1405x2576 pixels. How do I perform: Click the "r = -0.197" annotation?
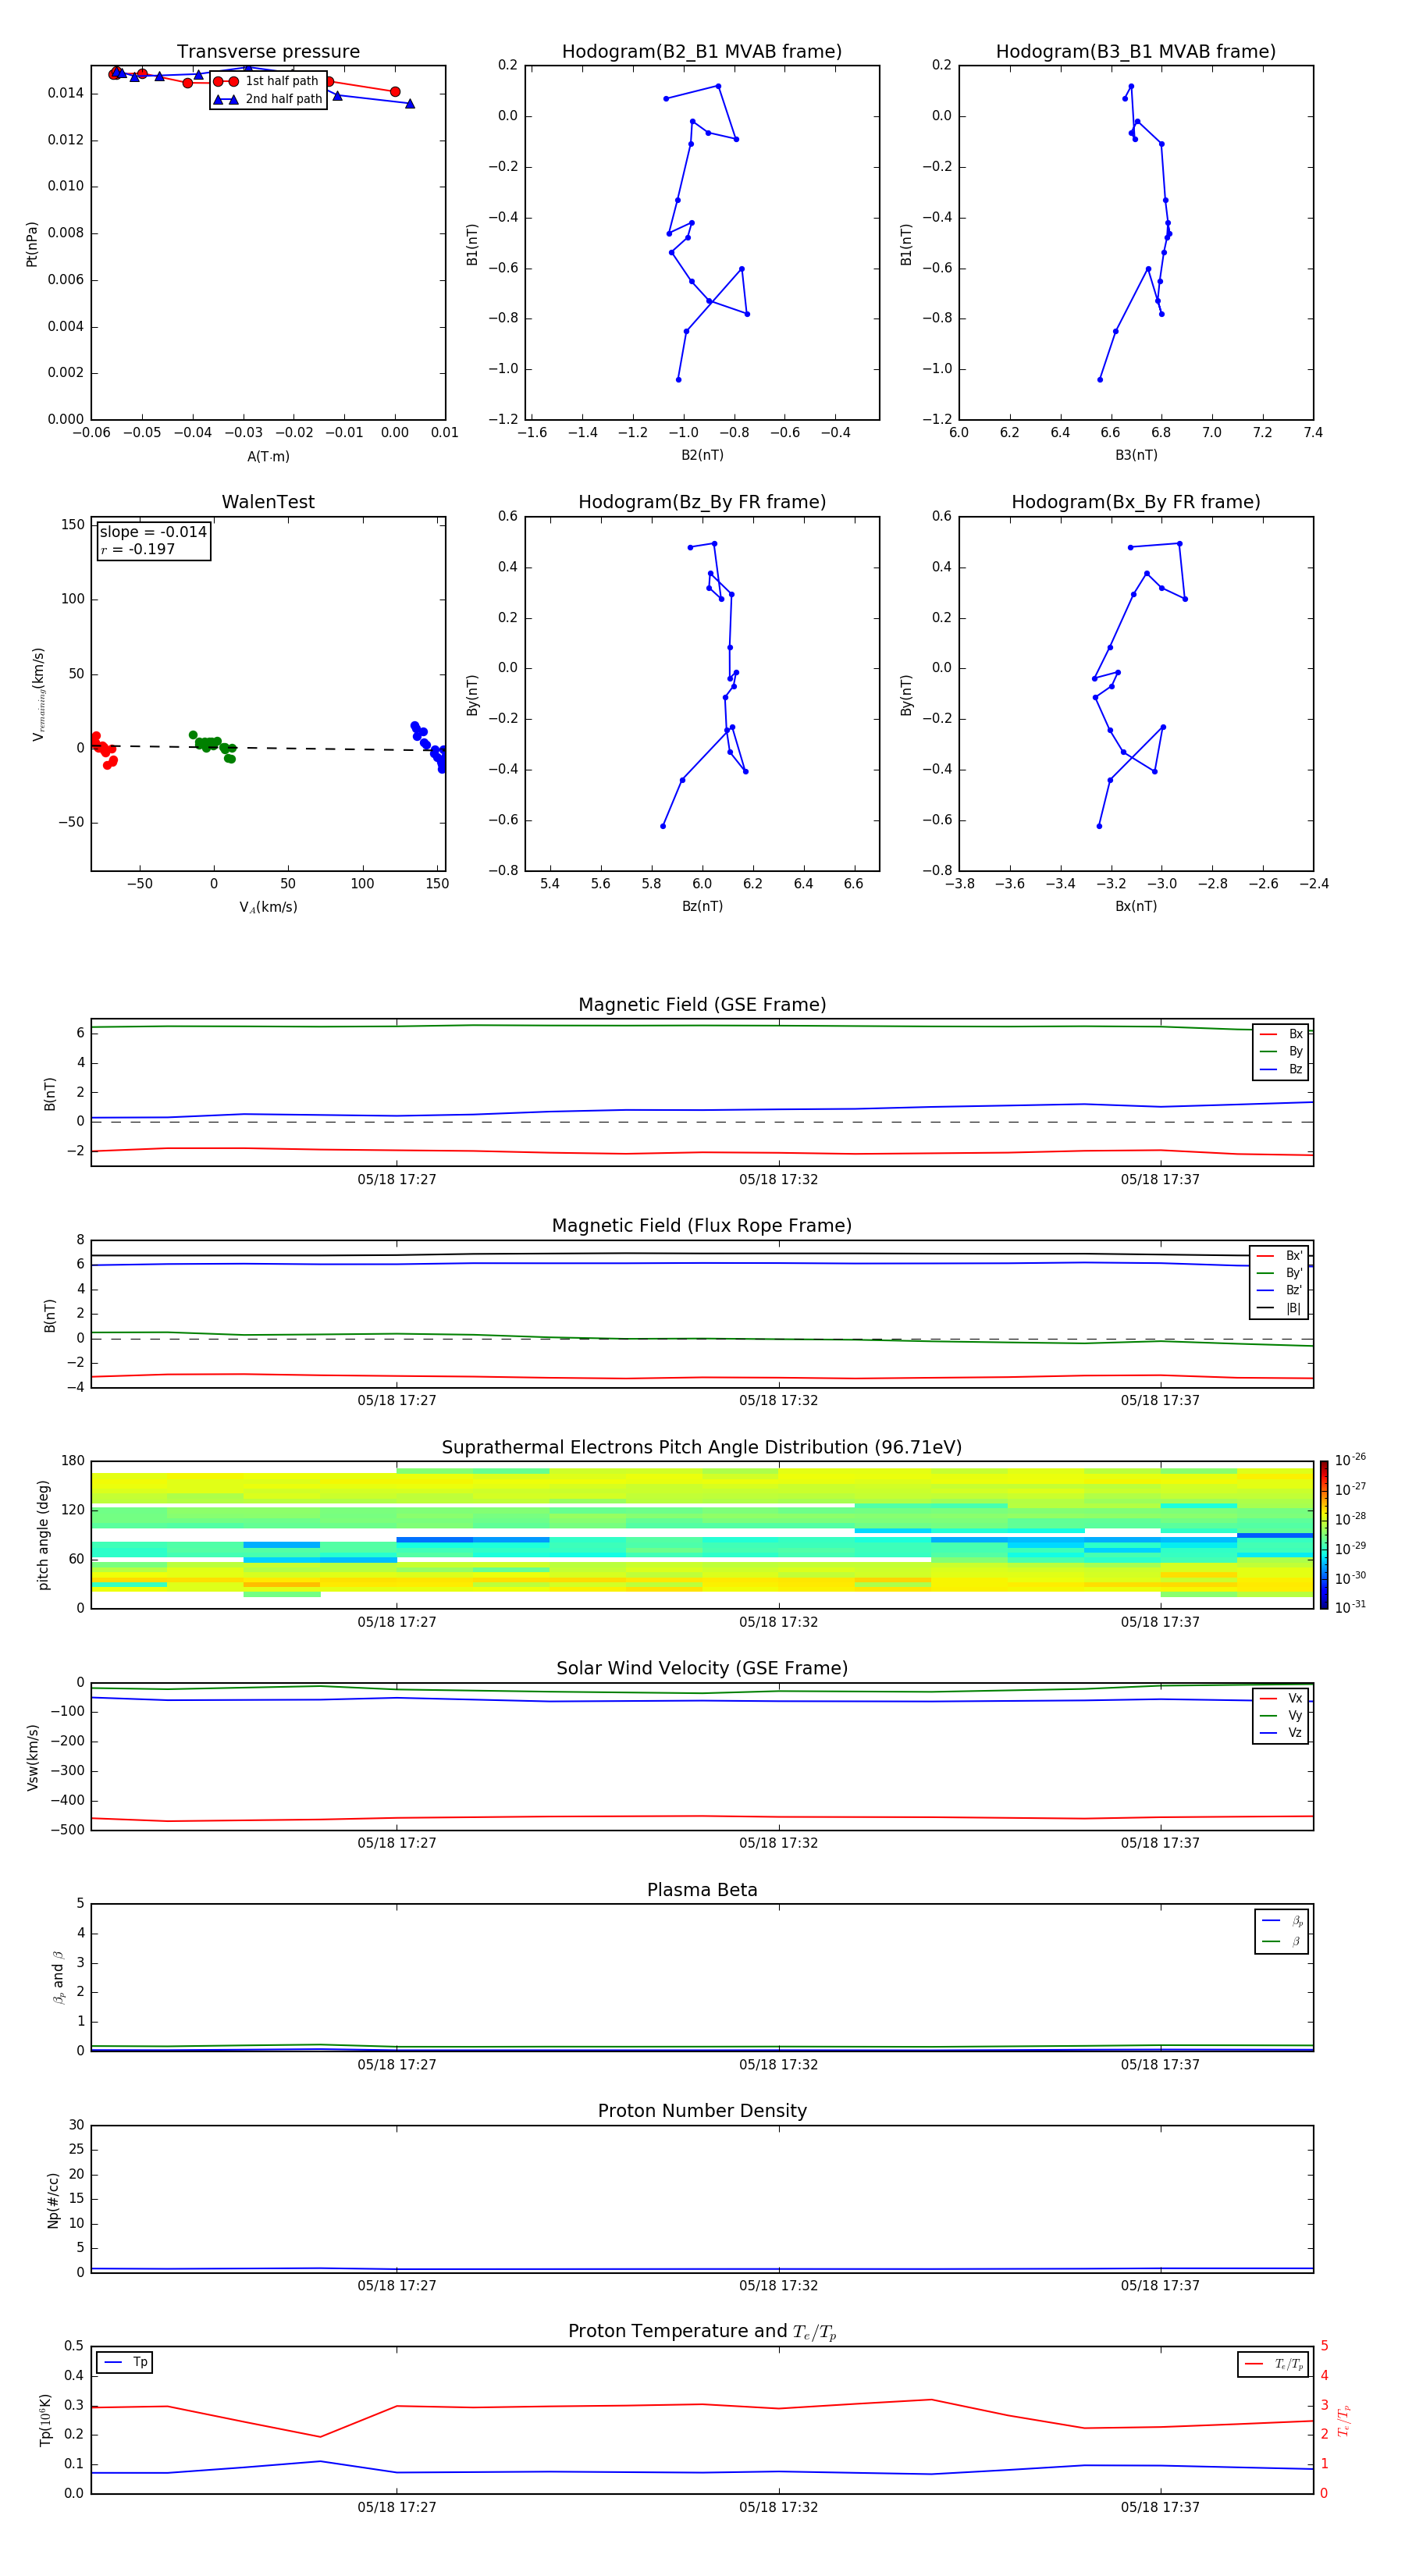(138, 549)
